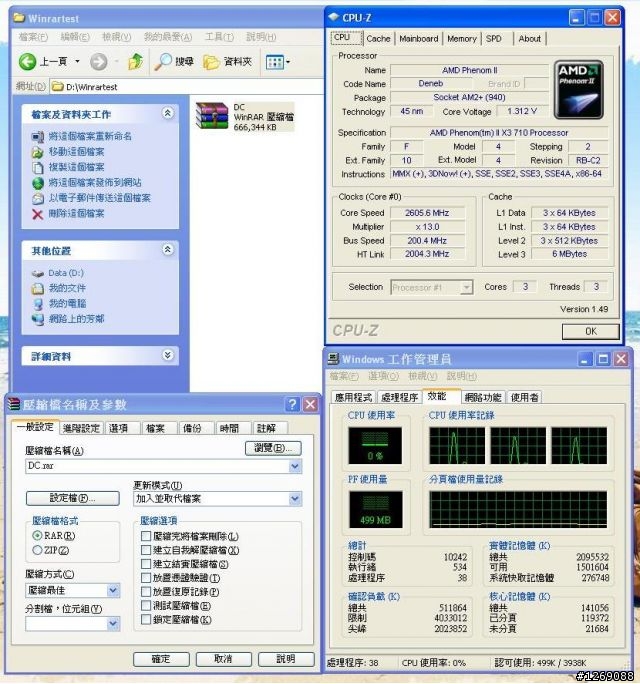The height and width of the screenshot is (684, 640).
Task: Go up one folder with Up icon
Action: click(x=135, y=62)
